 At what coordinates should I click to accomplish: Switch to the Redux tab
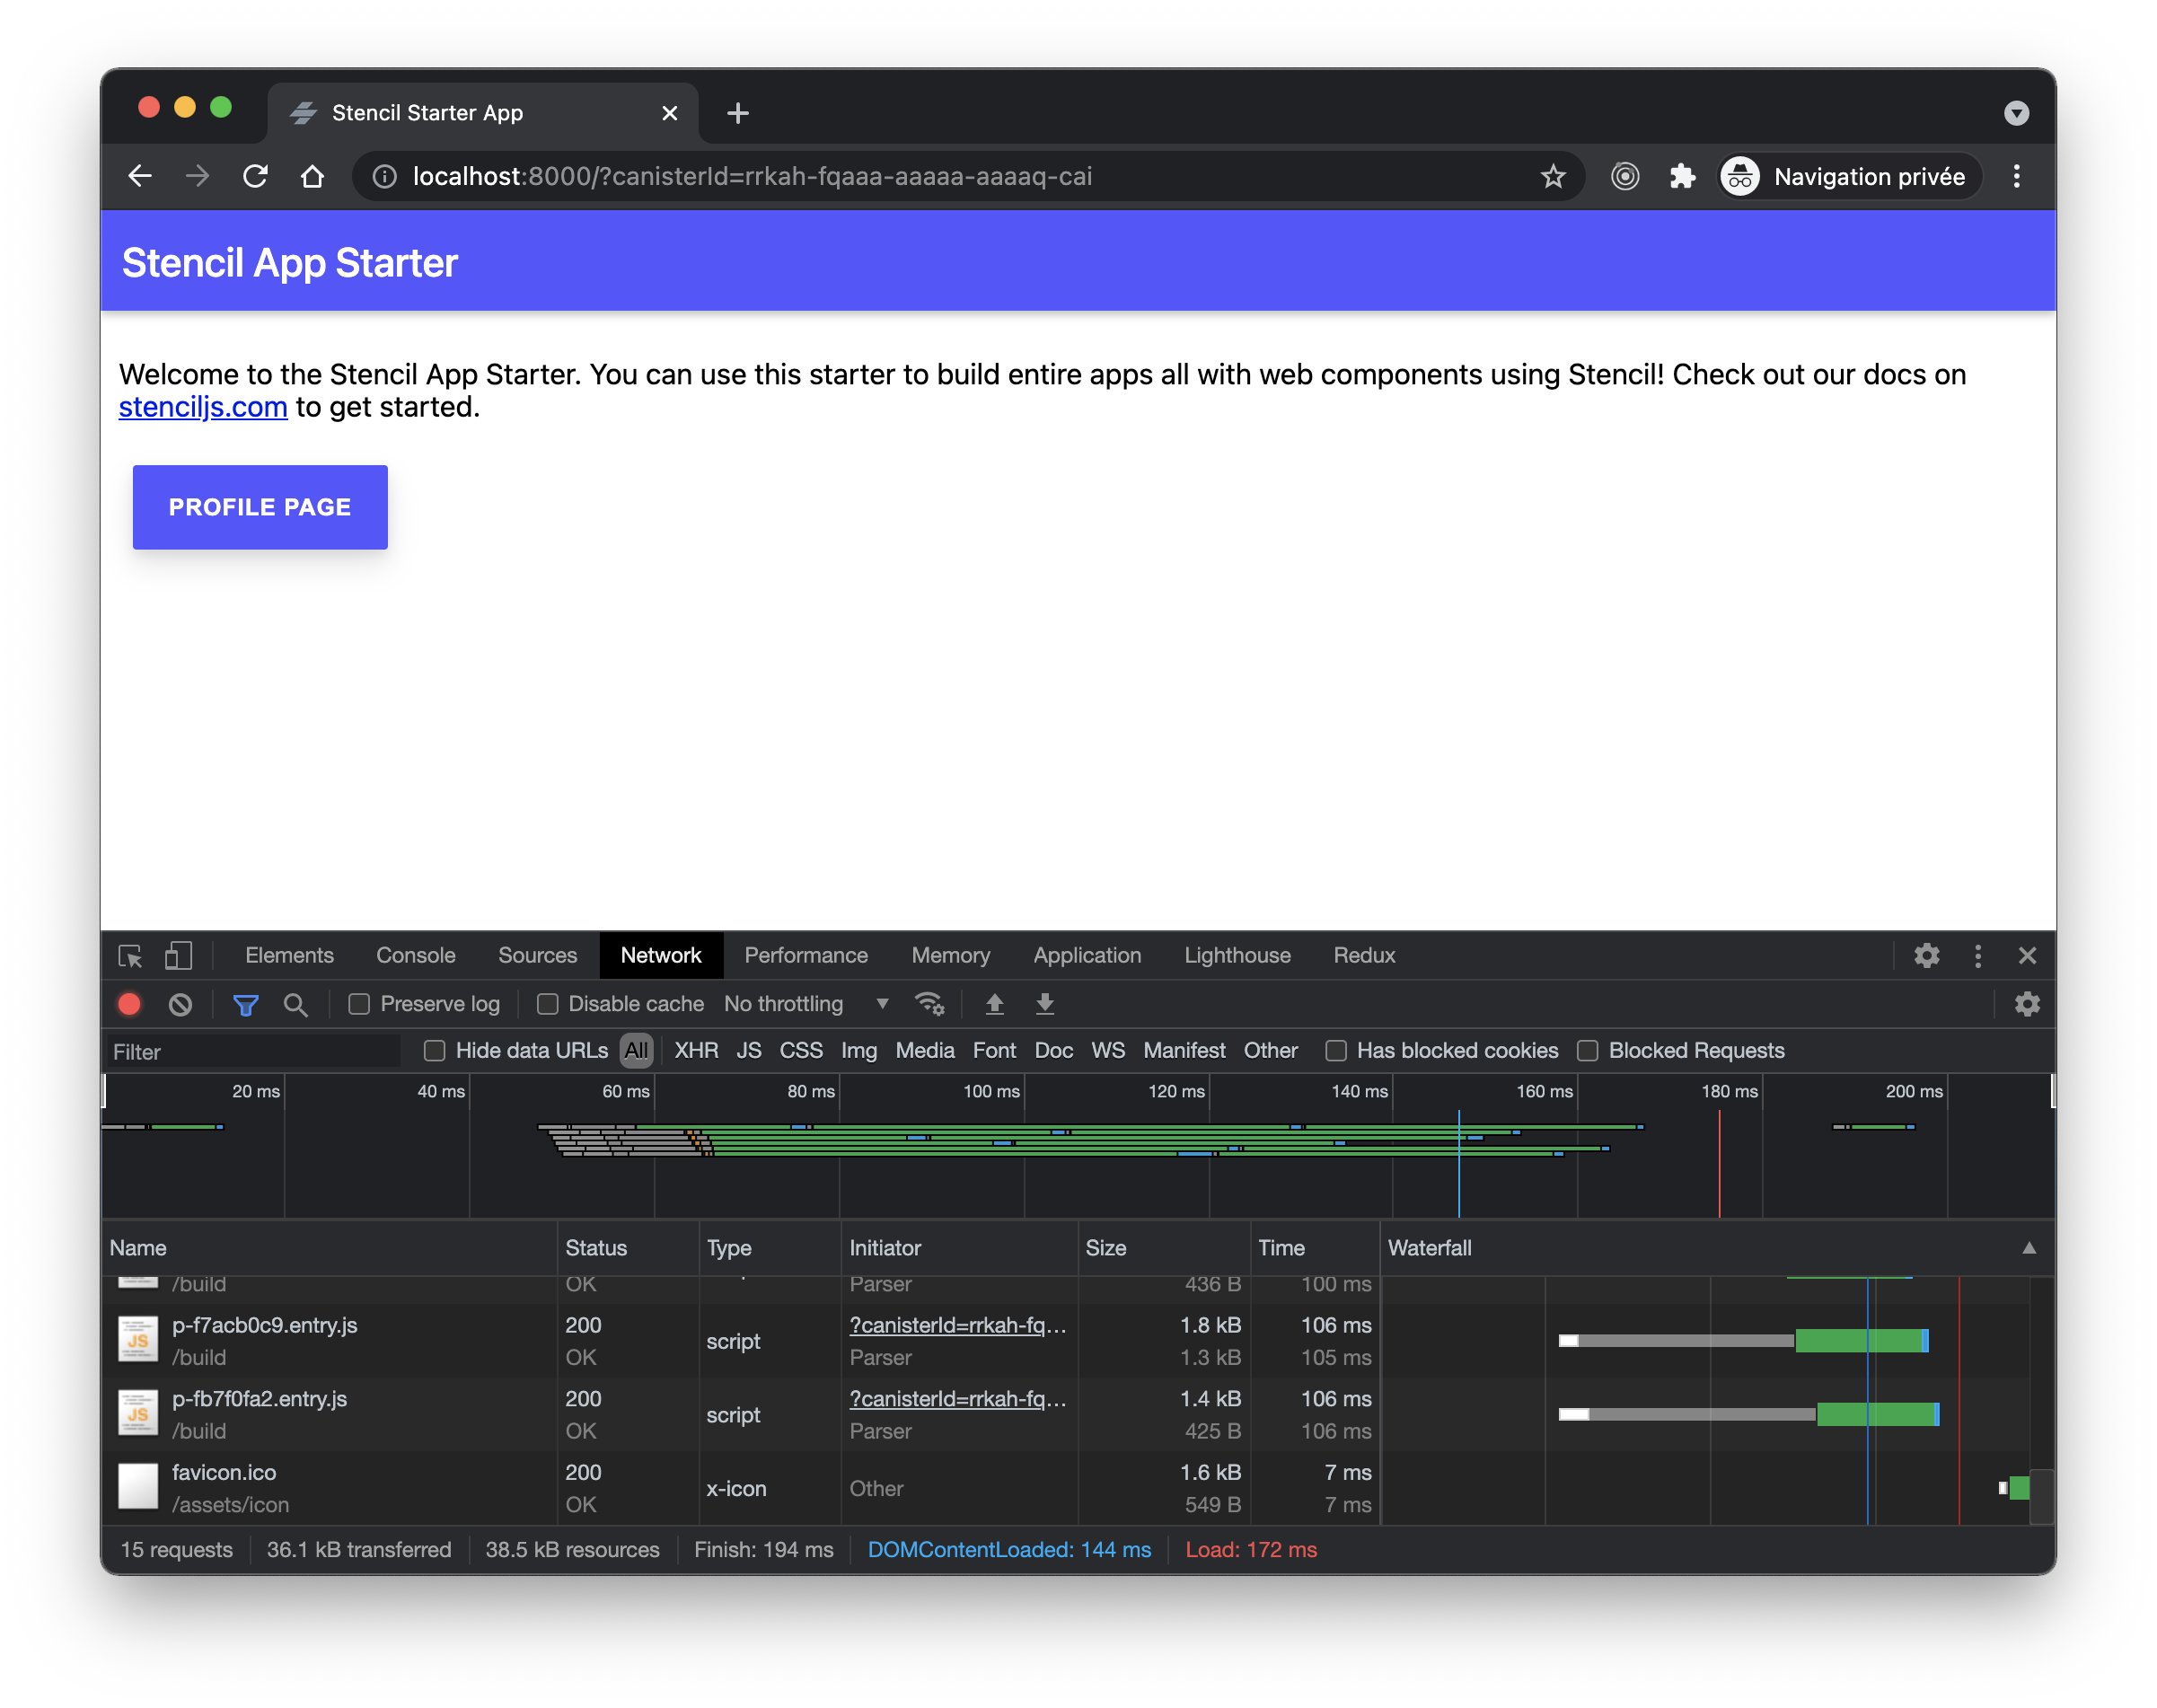1364,955
